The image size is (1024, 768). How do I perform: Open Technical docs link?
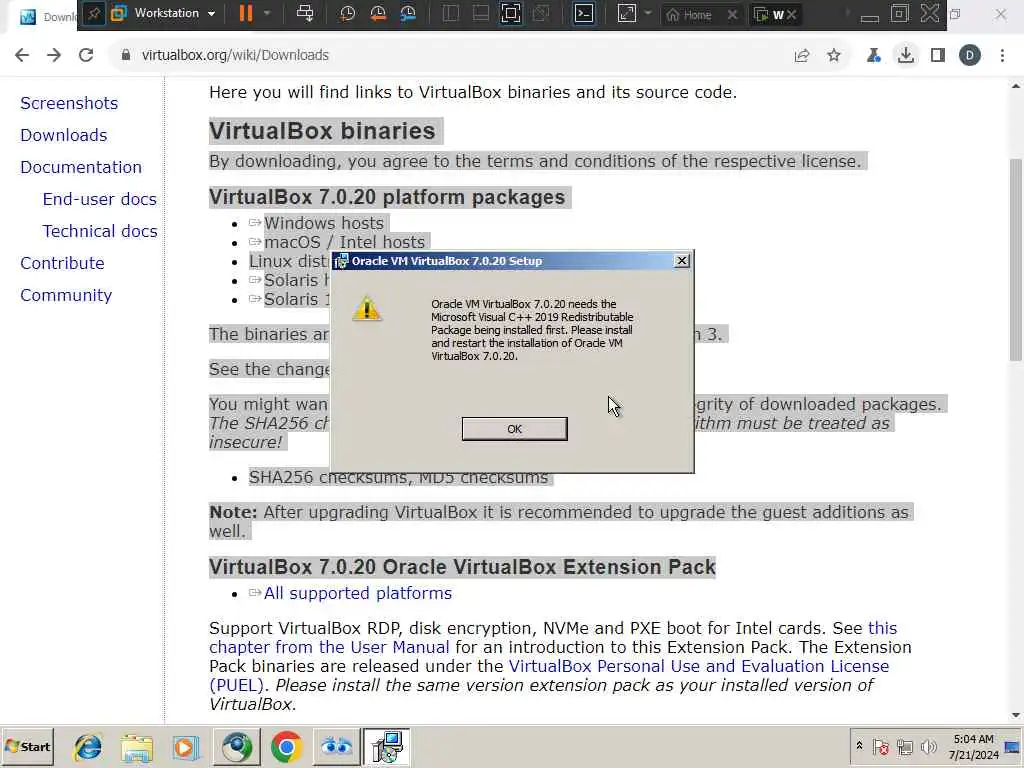pos(100,231)
